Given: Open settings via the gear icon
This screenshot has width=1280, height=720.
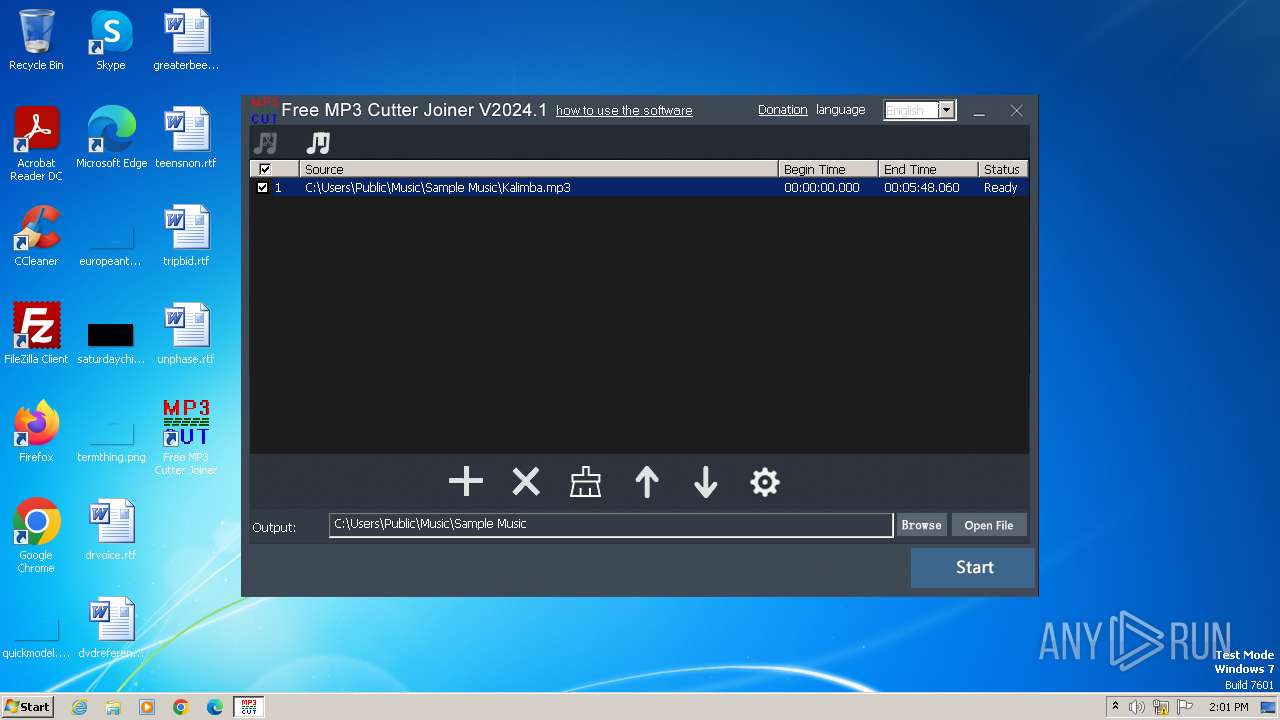Looking at the screenshot, I should pos(765,482).
